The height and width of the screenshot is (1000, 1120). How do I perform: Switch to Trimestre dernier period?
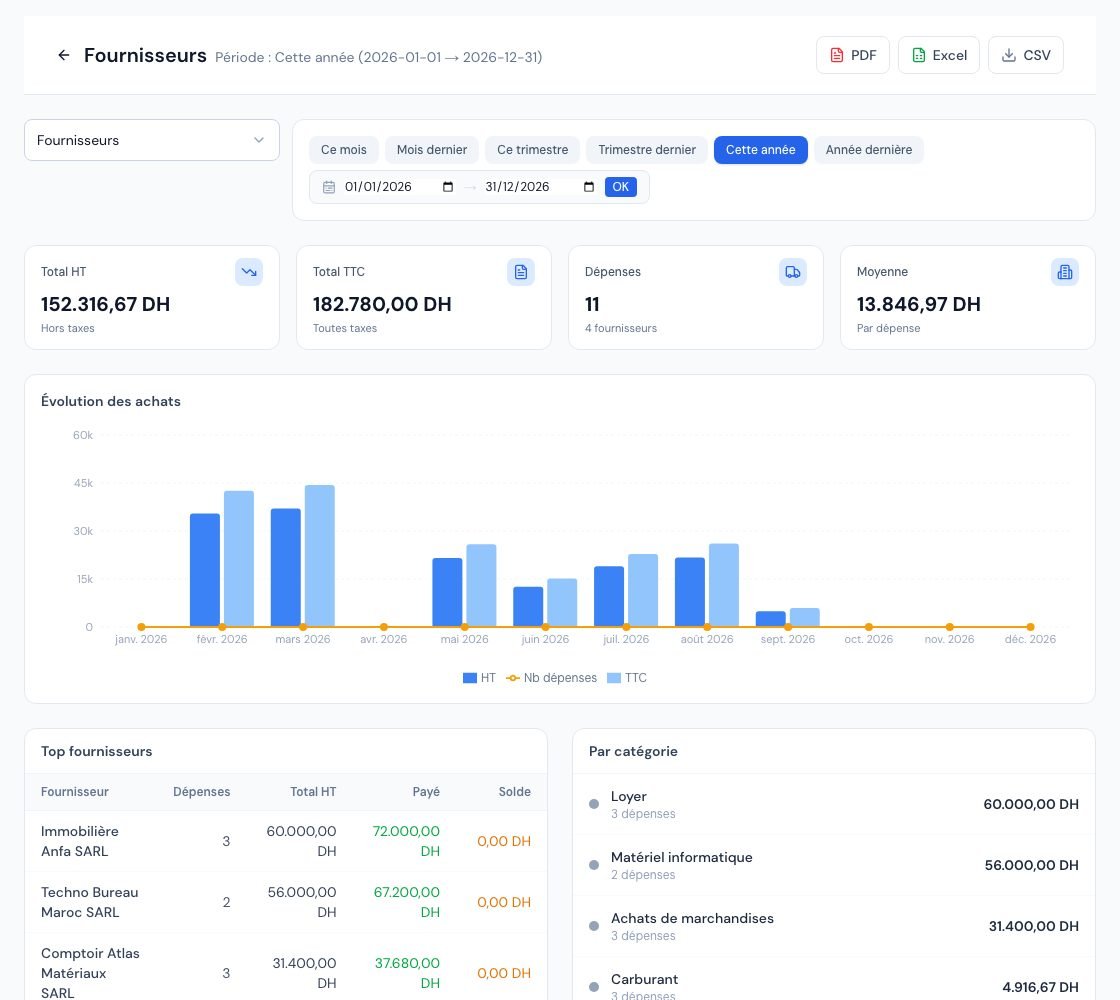coord(646,150)
